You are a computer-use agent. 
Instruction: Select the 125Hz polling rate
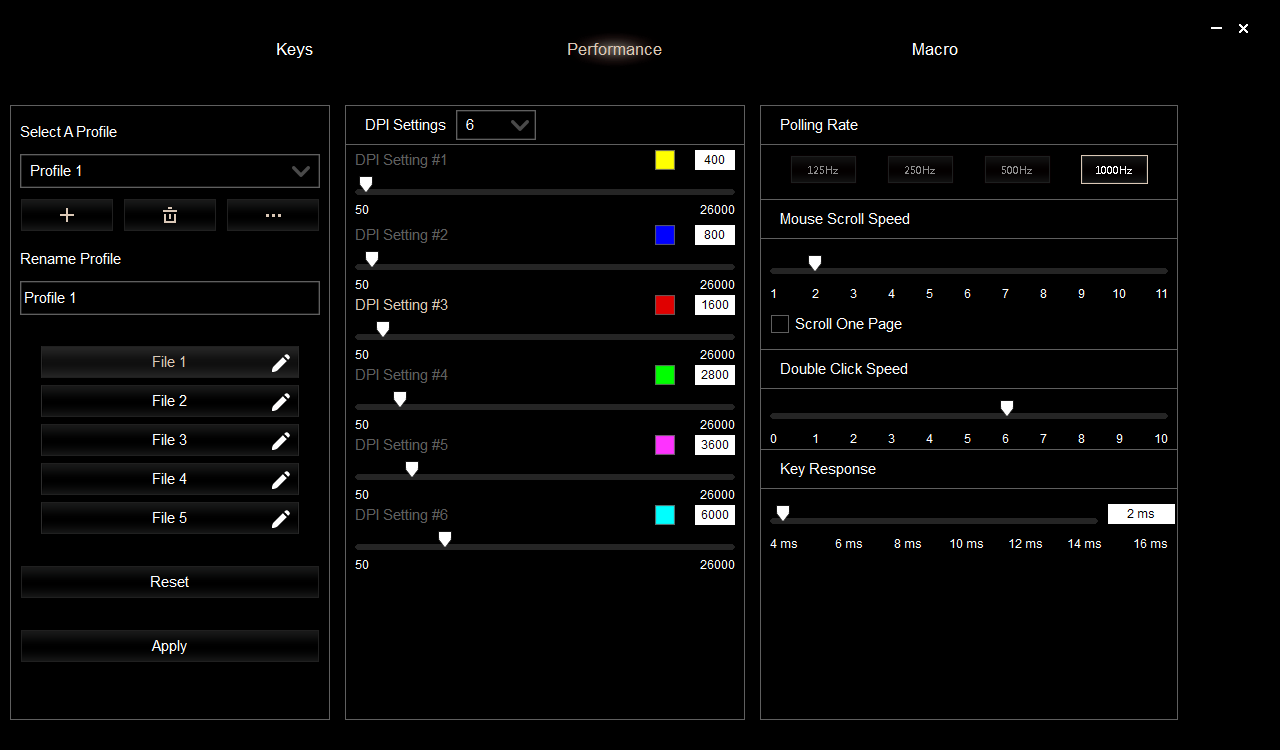tap(823, 170)
